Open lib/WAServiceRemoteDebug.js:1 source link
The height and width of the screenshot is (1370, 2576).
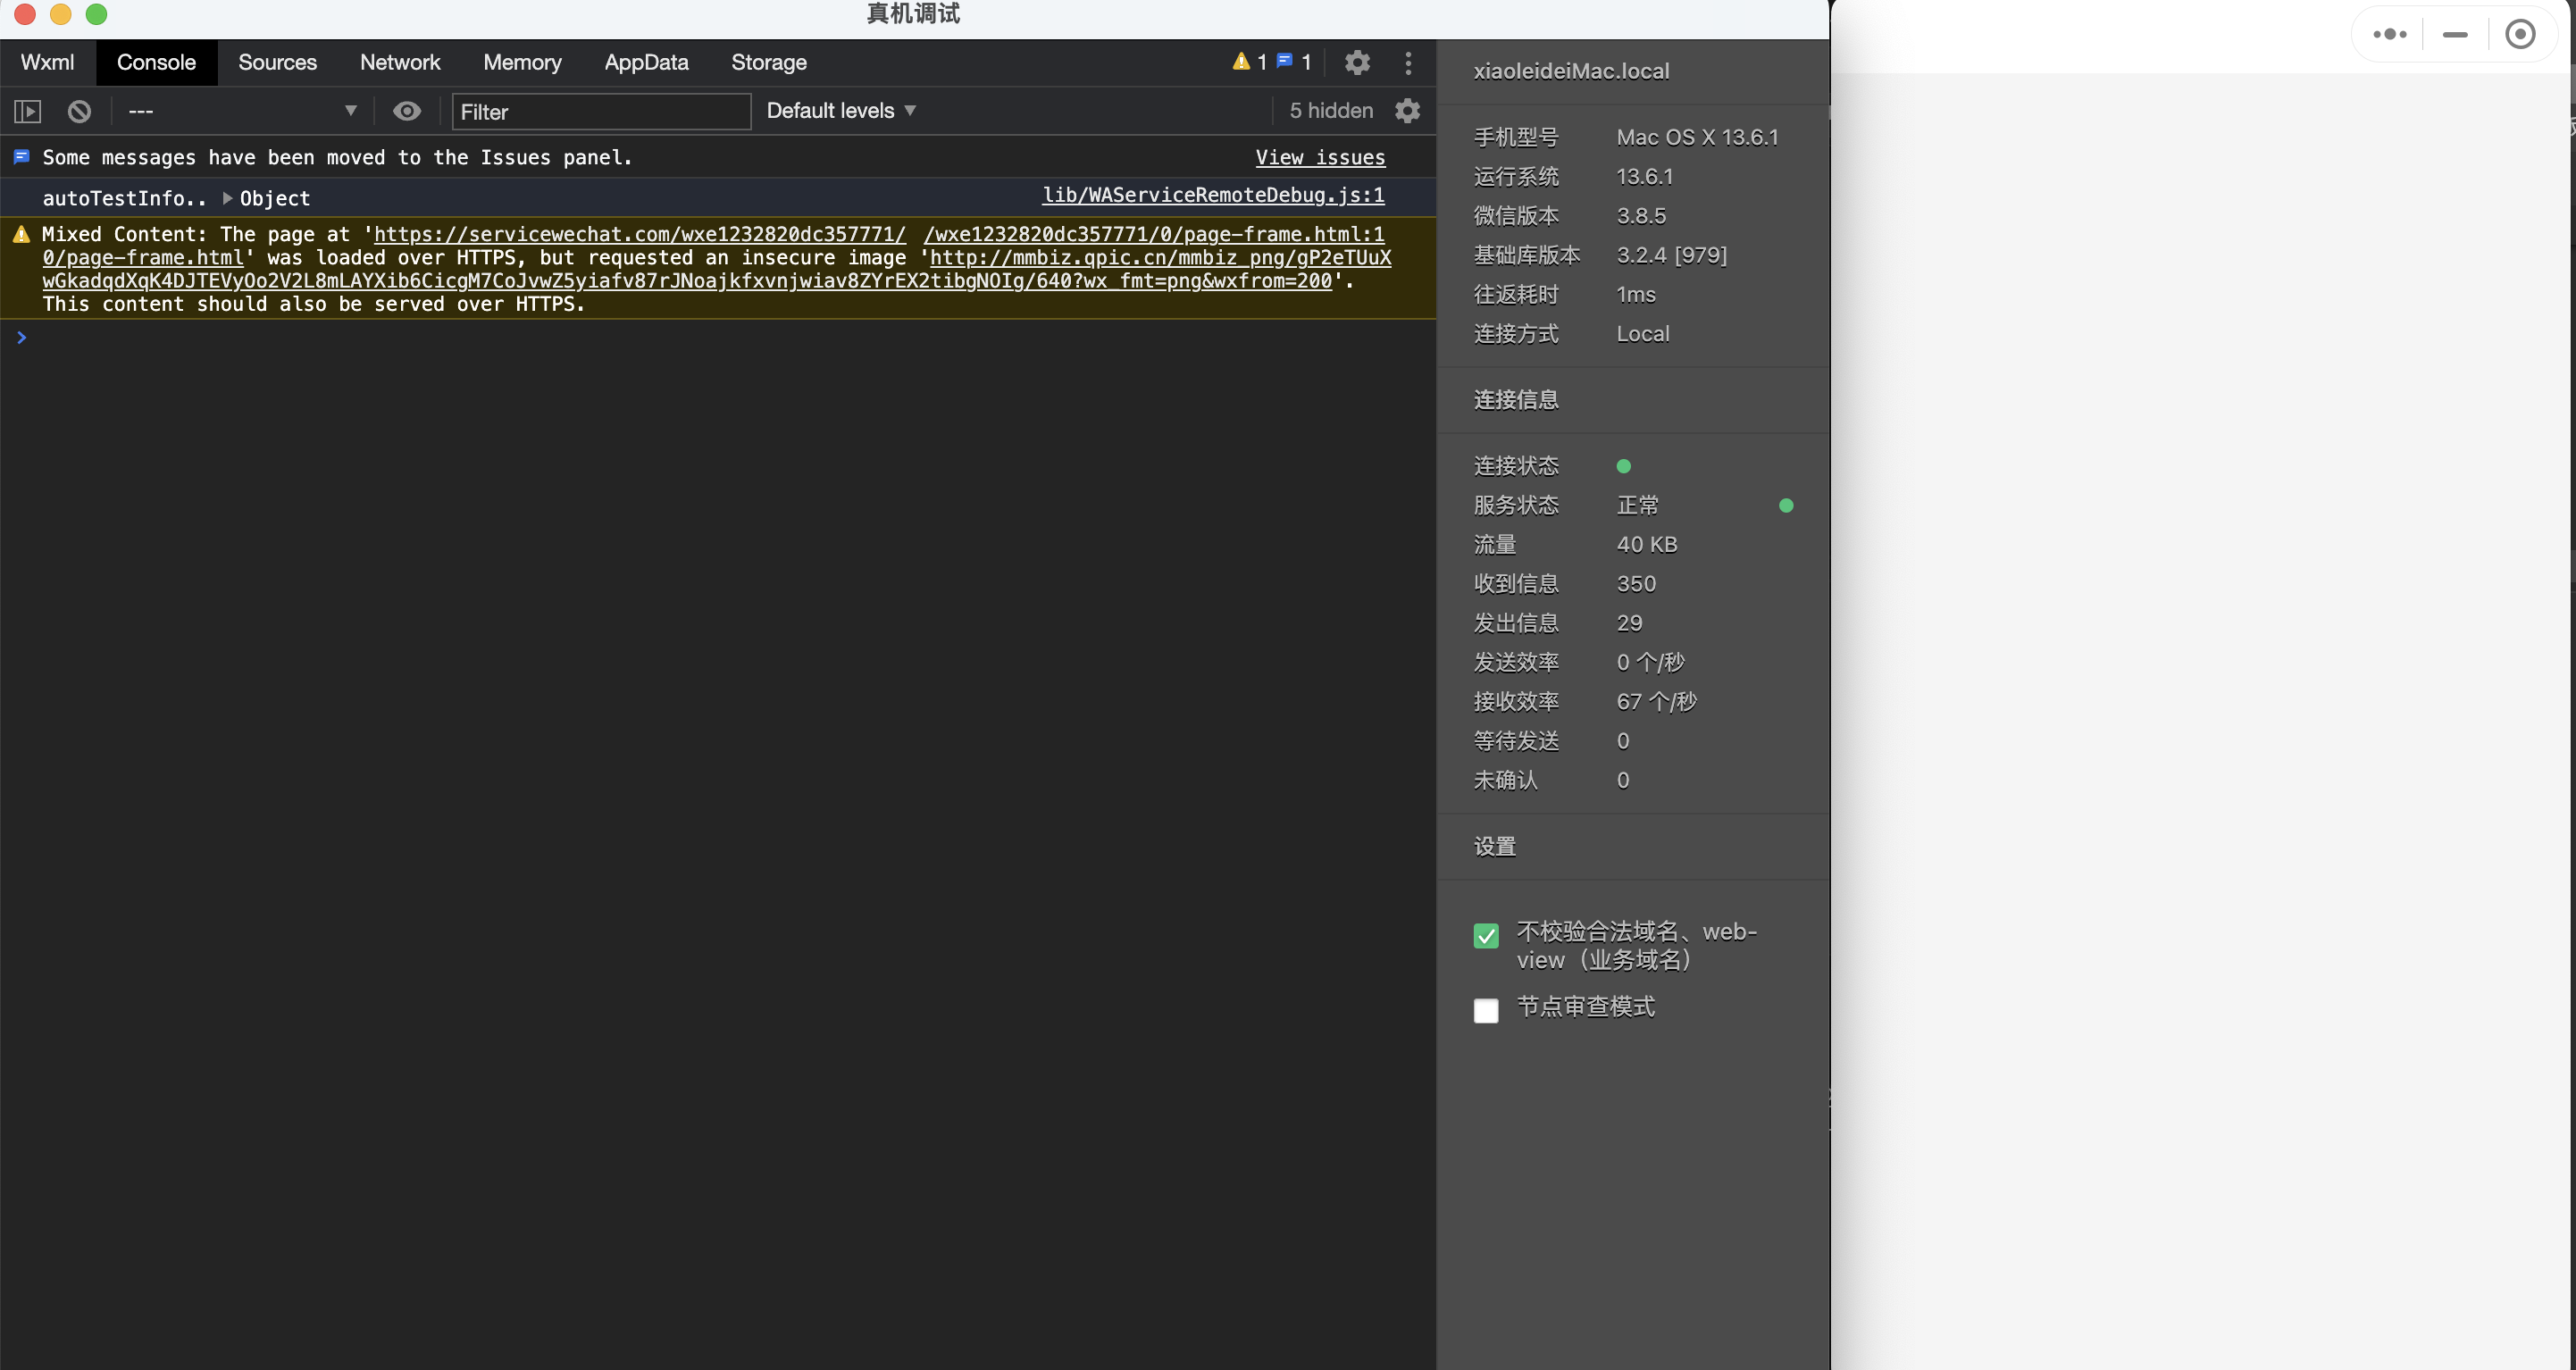click(x=1212, y=195)
